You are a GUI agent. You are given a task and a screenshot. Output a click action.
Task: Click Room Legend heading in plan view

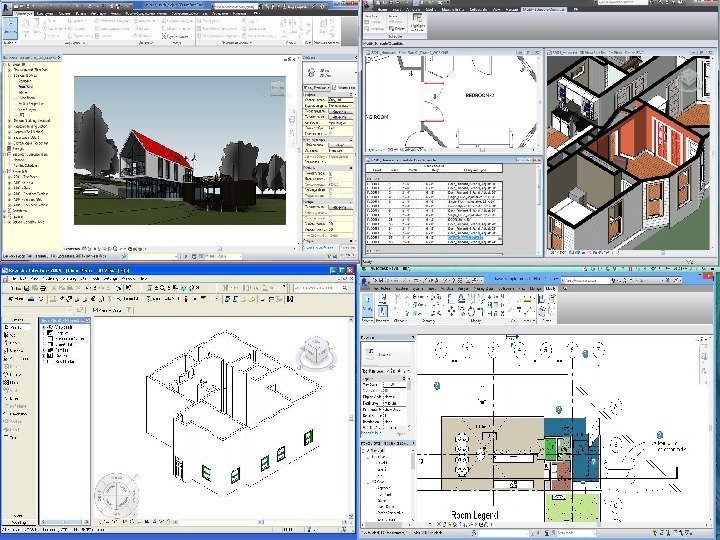475,515
